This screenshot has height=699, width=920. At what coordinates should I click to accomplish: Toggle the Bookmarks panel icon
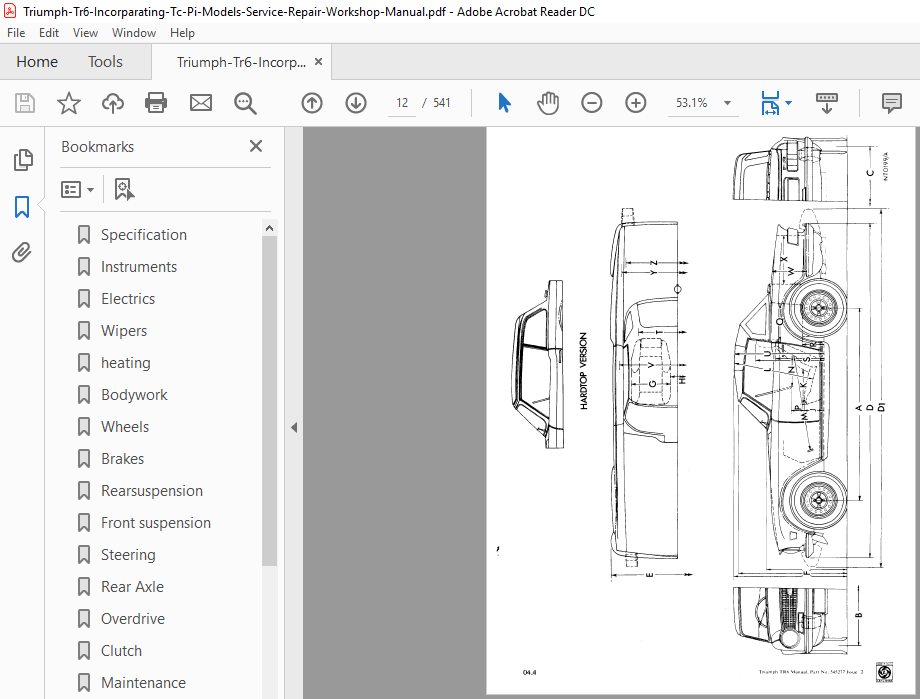(x=22, y=207)
